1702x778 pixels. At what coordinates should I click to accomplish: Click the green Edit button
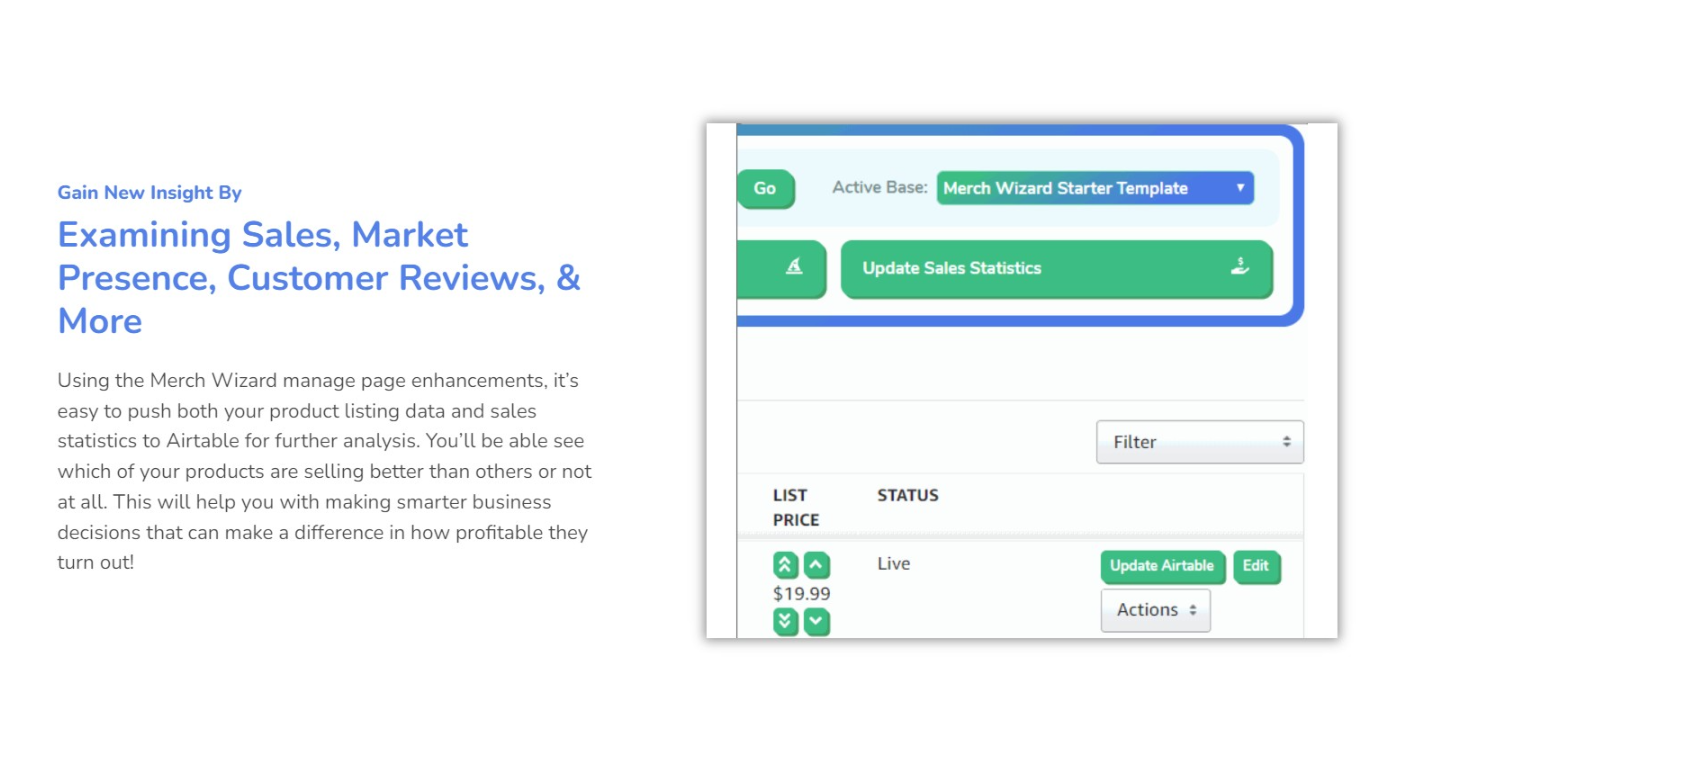(x=1256, y=566)
